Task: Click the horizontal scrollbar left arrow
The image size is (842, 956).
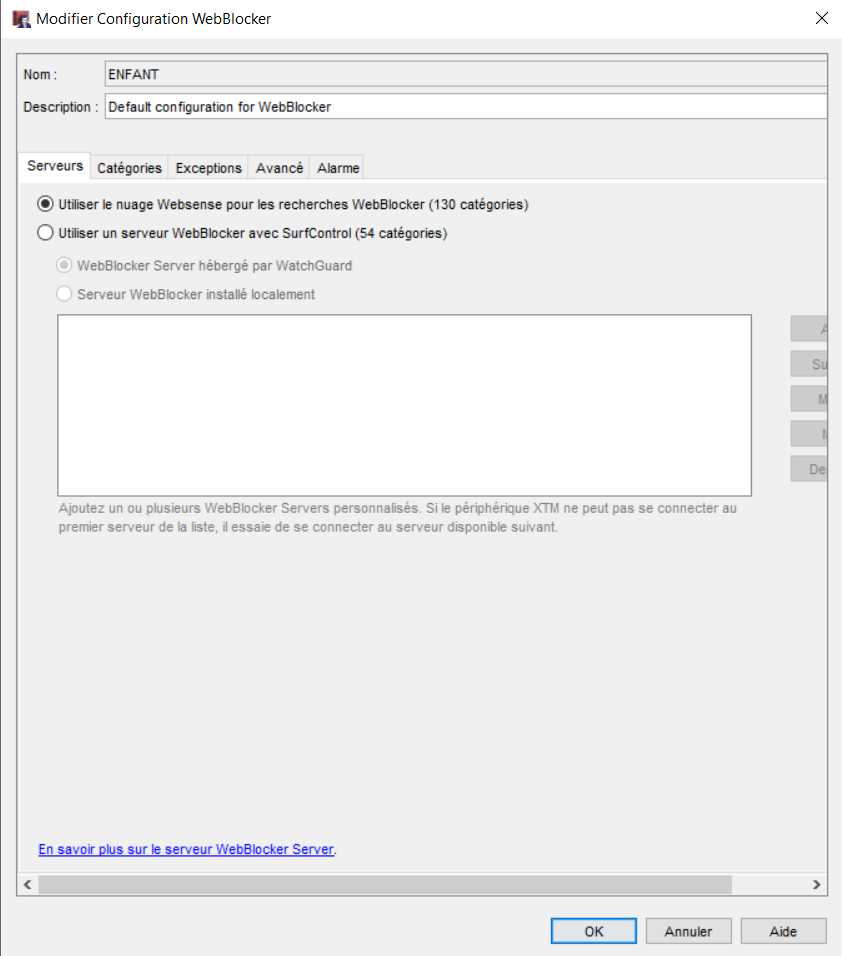Action: coord(27,884)
